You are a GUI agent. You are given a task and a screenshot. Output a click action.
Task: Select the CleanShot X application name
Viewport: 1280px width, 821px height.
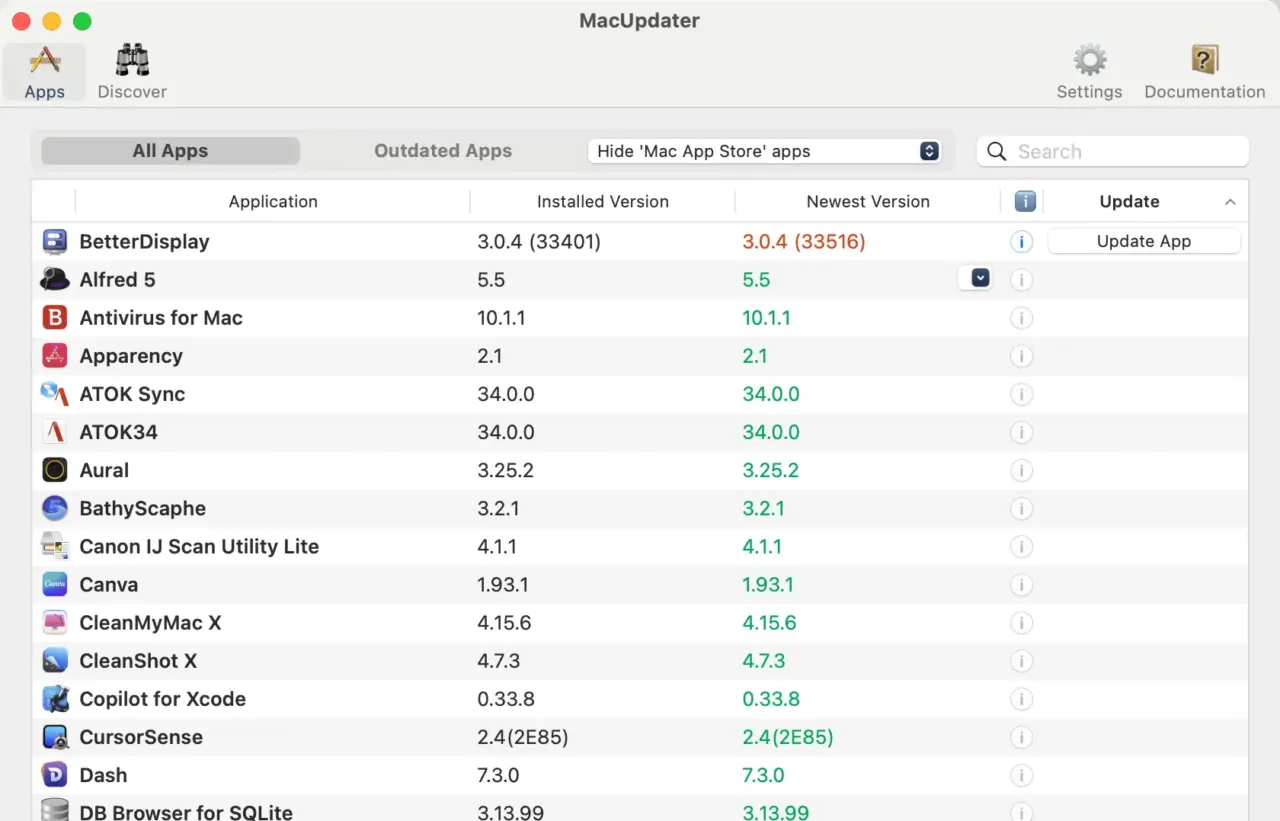point(138,661)
